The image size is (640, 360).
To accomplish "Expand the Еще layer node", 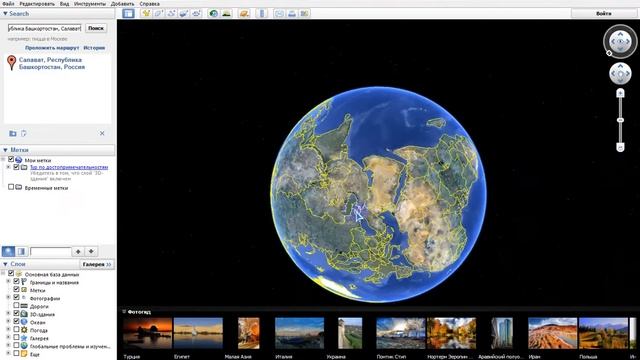I will (8, 353).
